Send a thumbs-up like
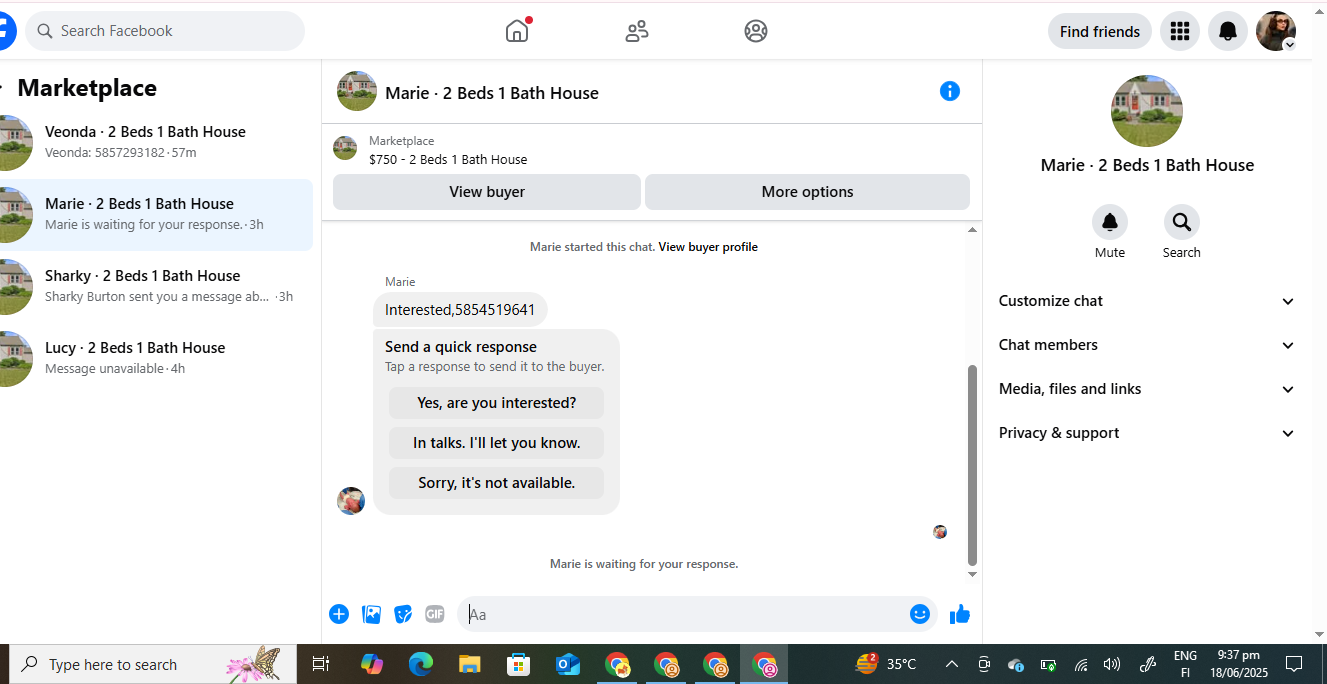The width and height of the screenshot is (1327, 684). pyautogui.click(x=960, y=614)
